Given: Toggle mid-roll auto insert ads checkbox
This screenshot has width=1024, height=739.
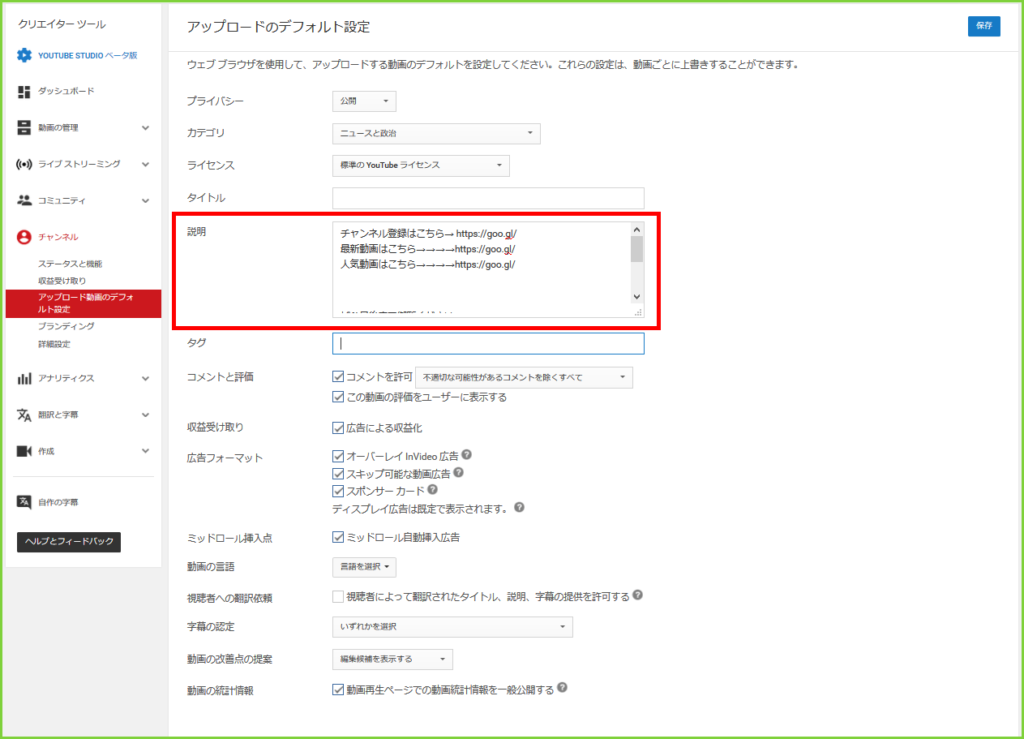Looking at the screenshot, I should [338, 537].
